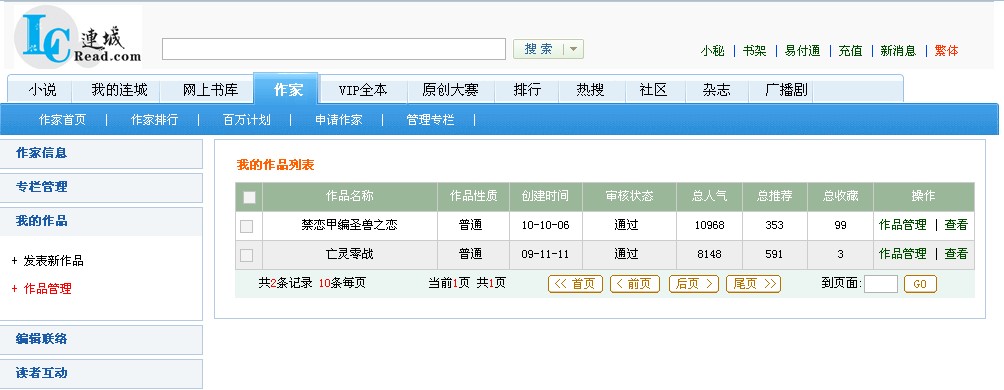Viewport: 1004px width, 390px height.
Task: Go to previous page with 前页 button
Action: pyautogui.click(x=635, y=284)
